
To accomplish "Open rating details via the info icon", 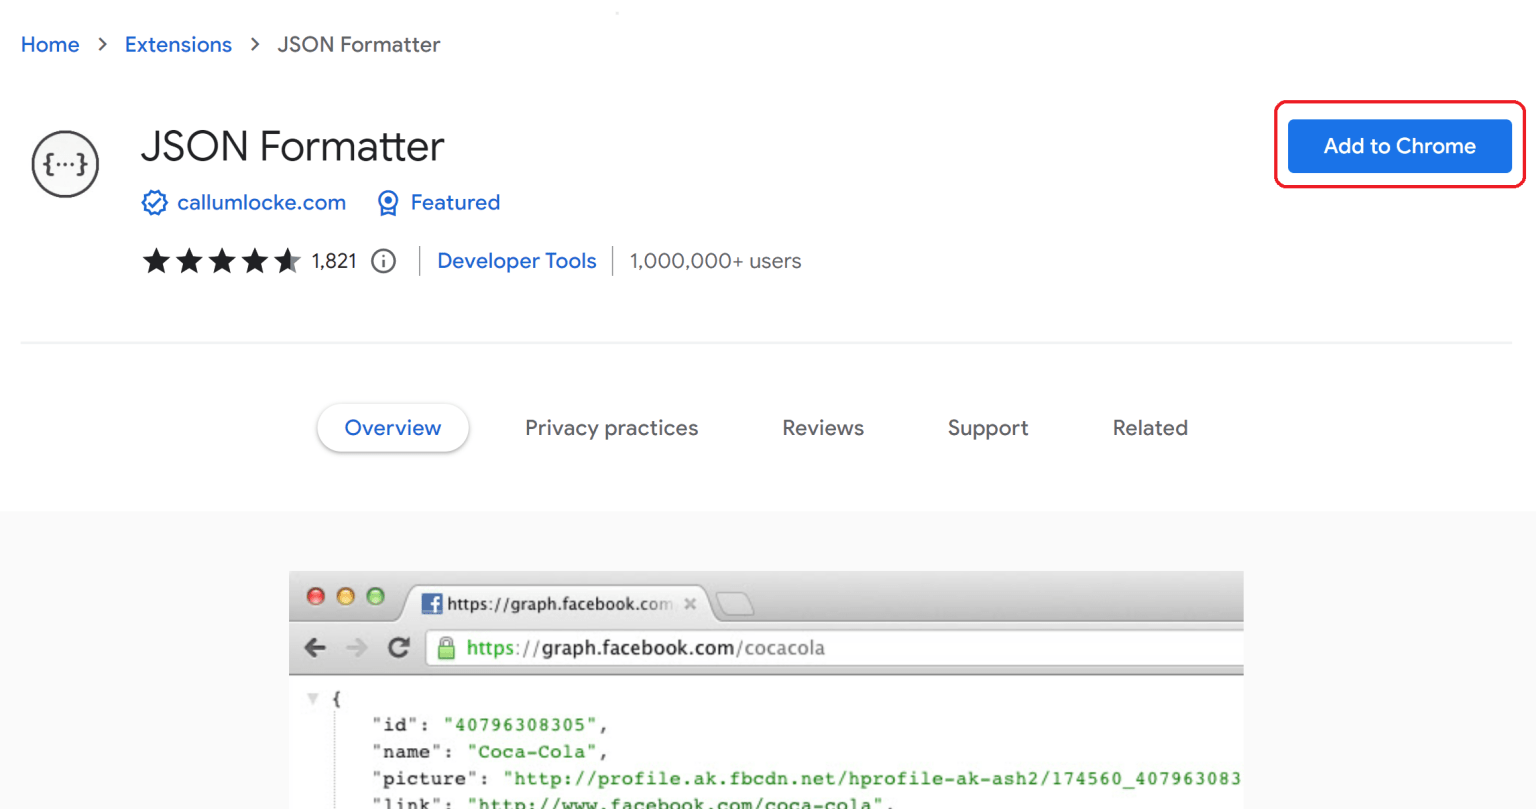I will (383, 261).
